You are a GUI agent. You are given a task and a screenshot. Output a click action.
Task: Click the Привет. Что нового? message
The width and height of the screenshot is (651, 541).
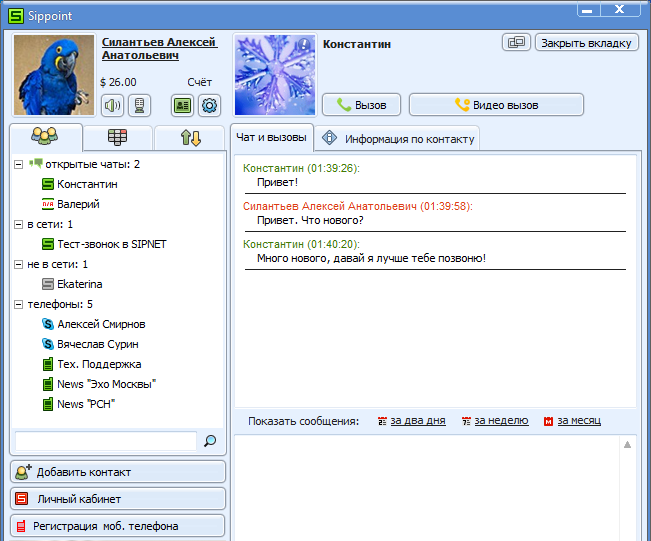[x=310, y=220]
